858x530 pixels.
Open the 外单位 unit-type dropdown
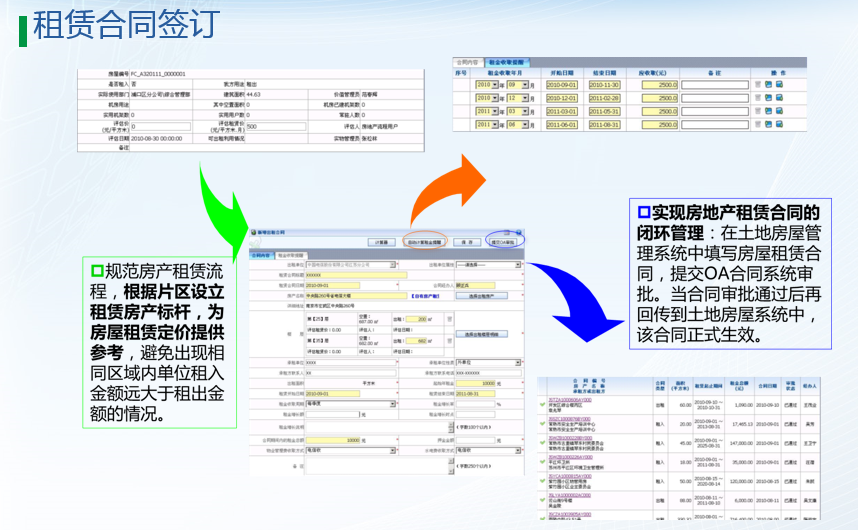tap(488, 363)
